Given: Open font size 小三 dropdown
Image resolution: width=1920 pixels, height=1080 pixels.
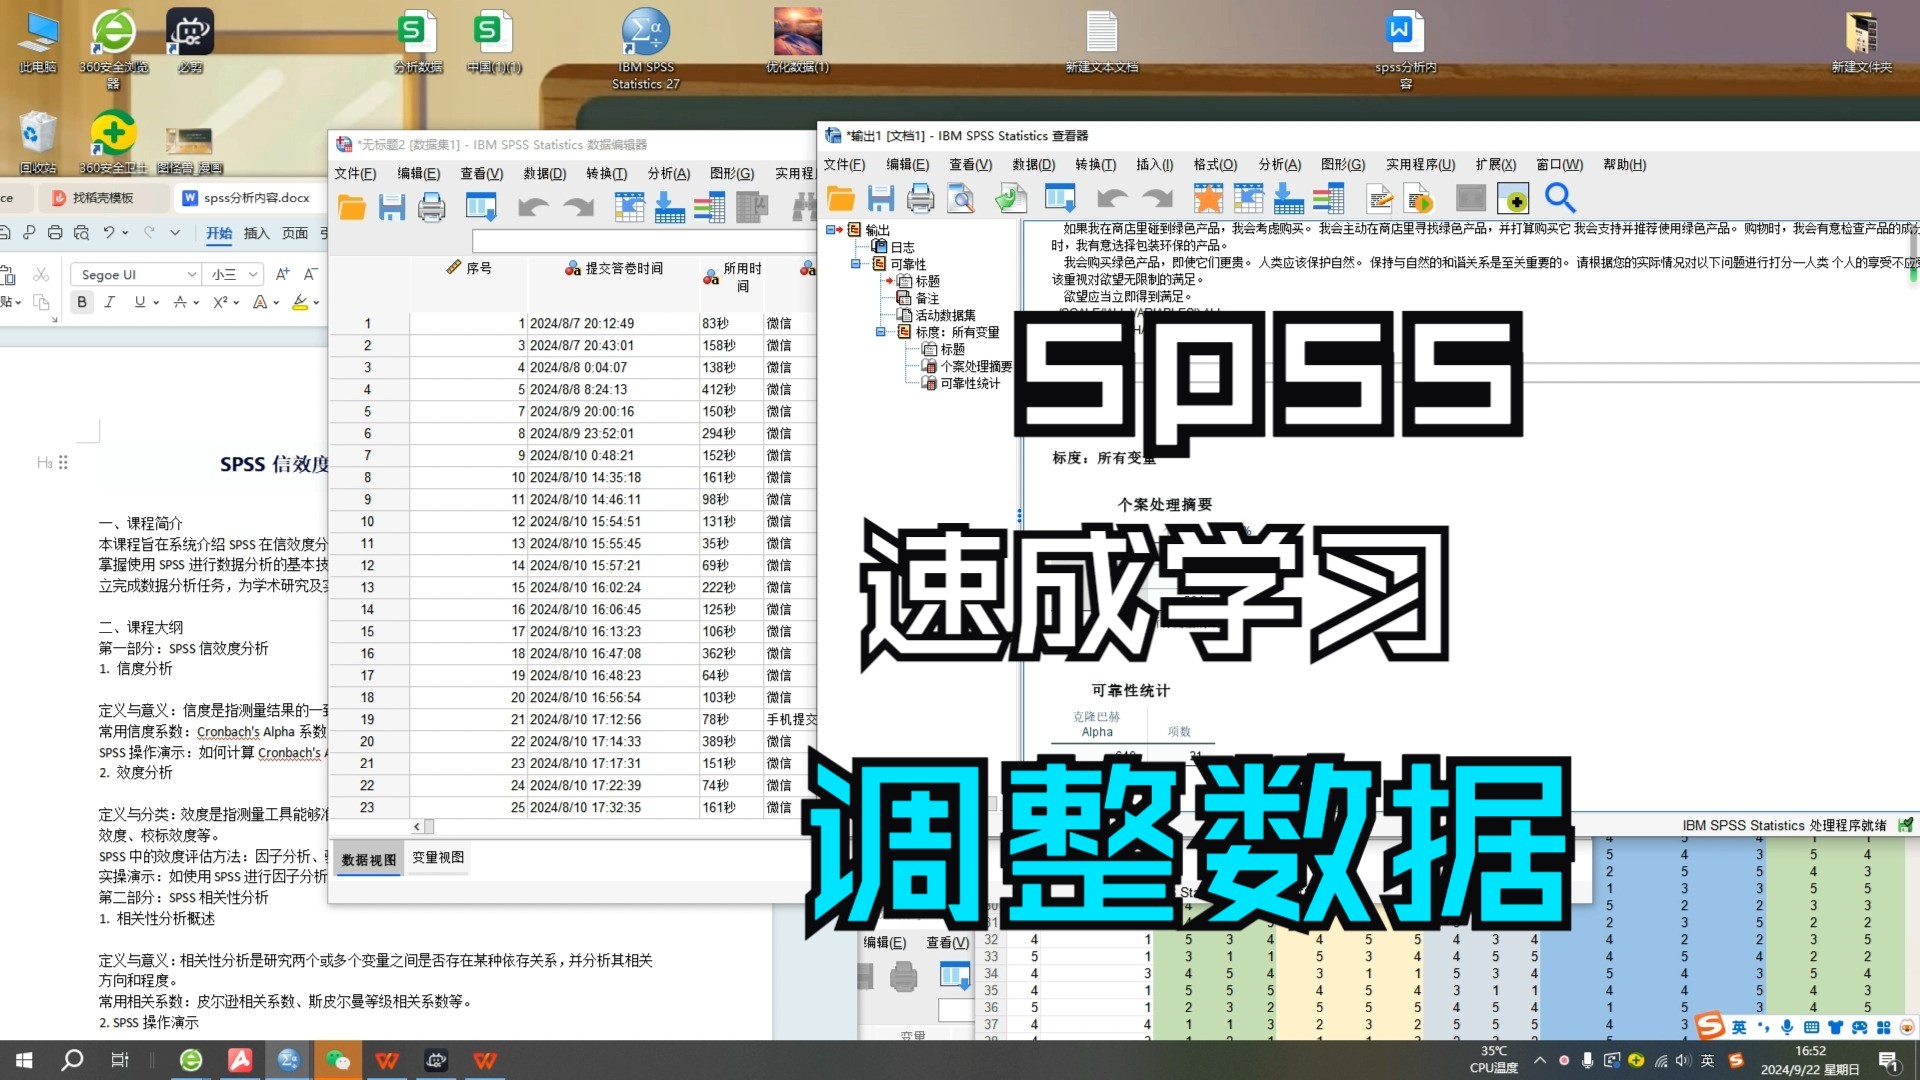Looking at the screenshot, I should coord(253,275).
